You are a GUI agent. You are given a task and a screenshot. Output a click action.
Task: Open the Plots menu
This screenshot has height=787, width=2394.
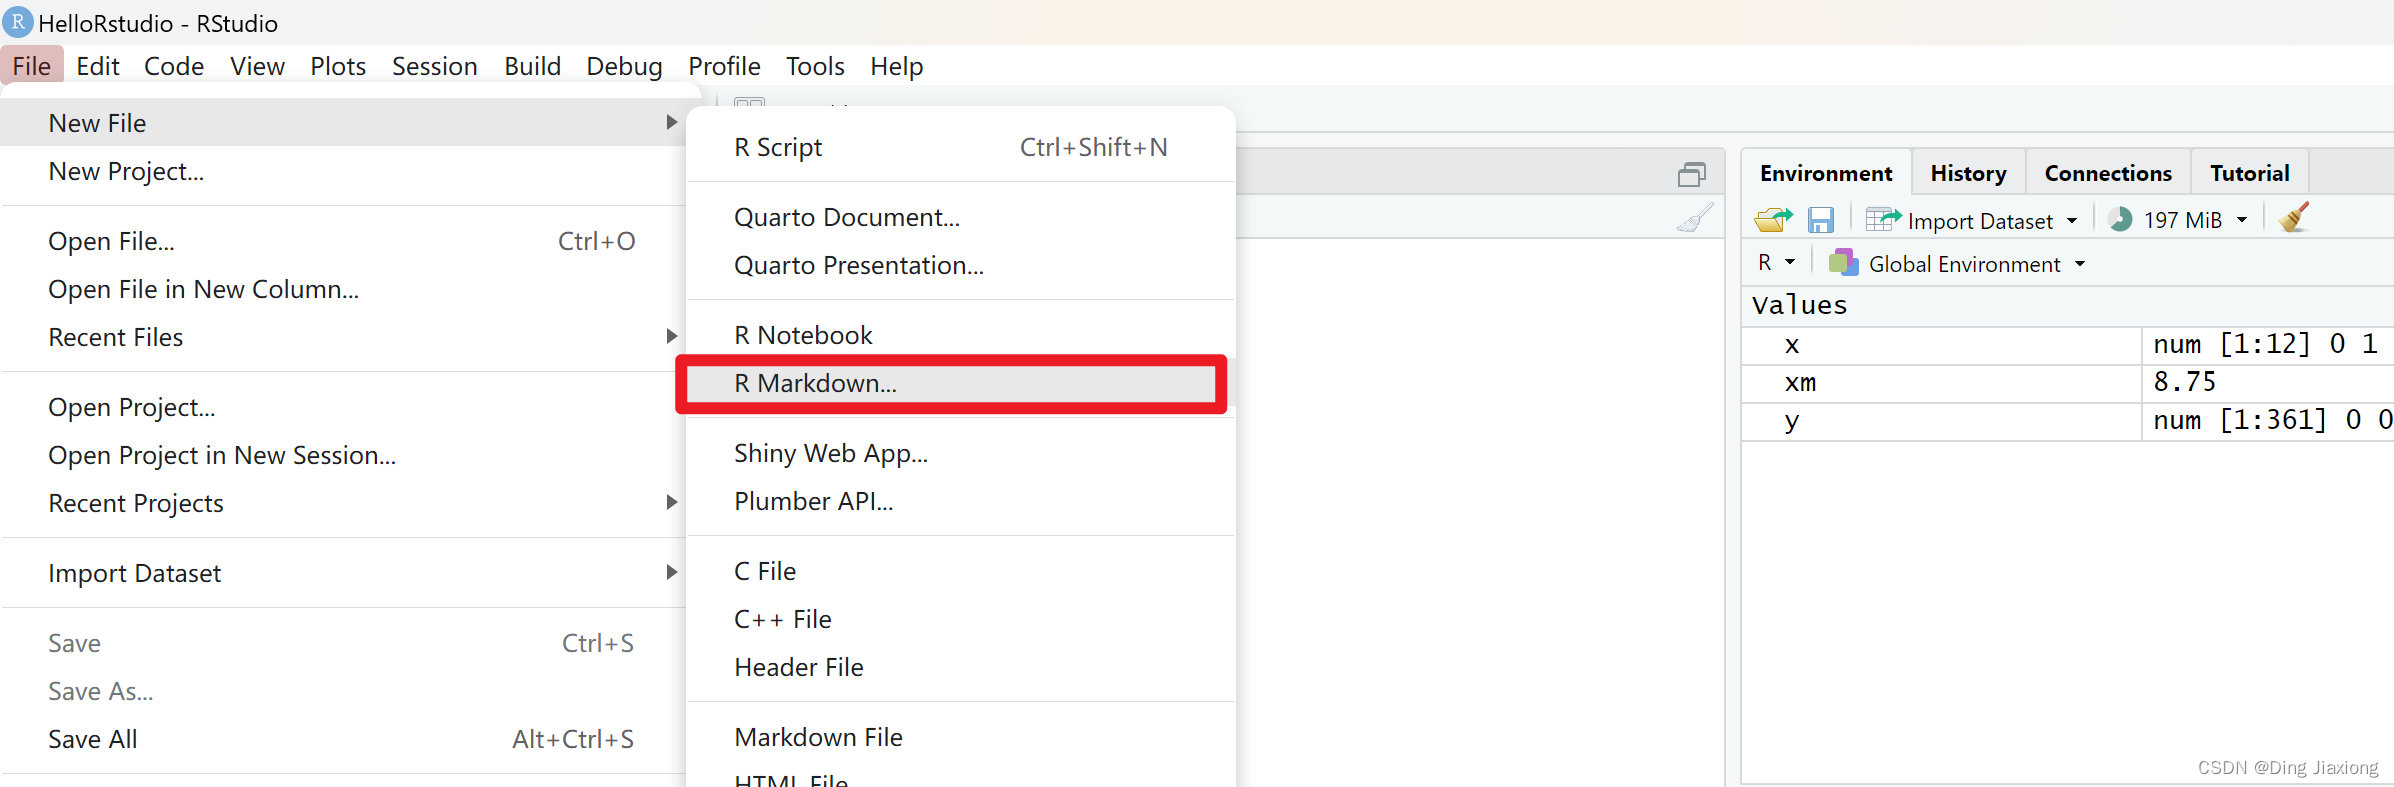[x=338, y=66]
